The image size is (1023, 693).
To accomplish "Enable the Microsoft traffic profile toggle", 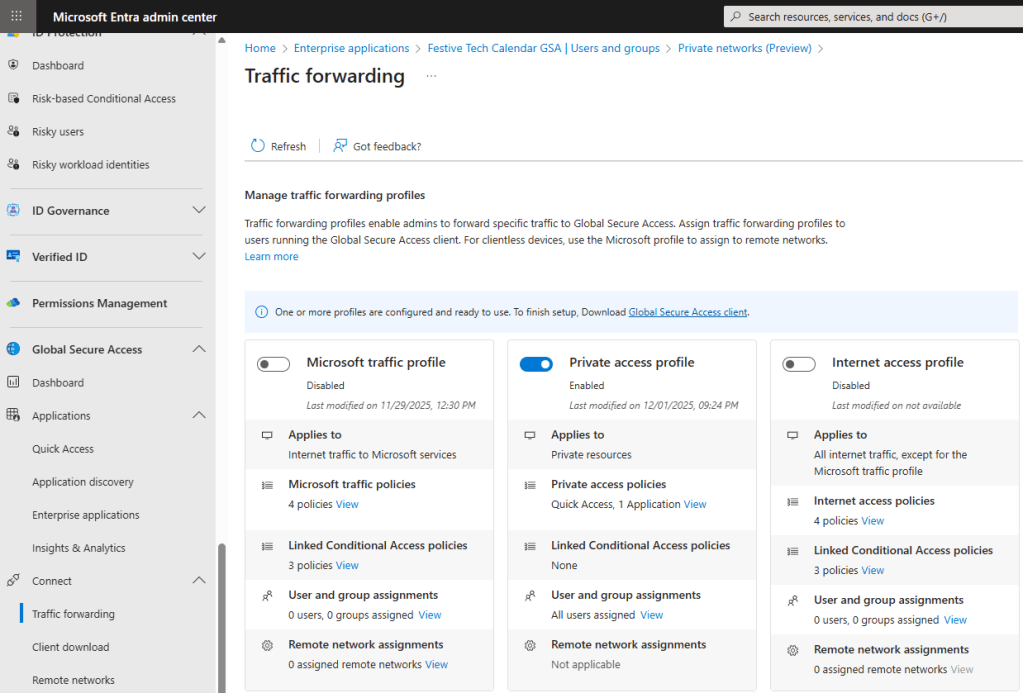I will tap(273, 365).
